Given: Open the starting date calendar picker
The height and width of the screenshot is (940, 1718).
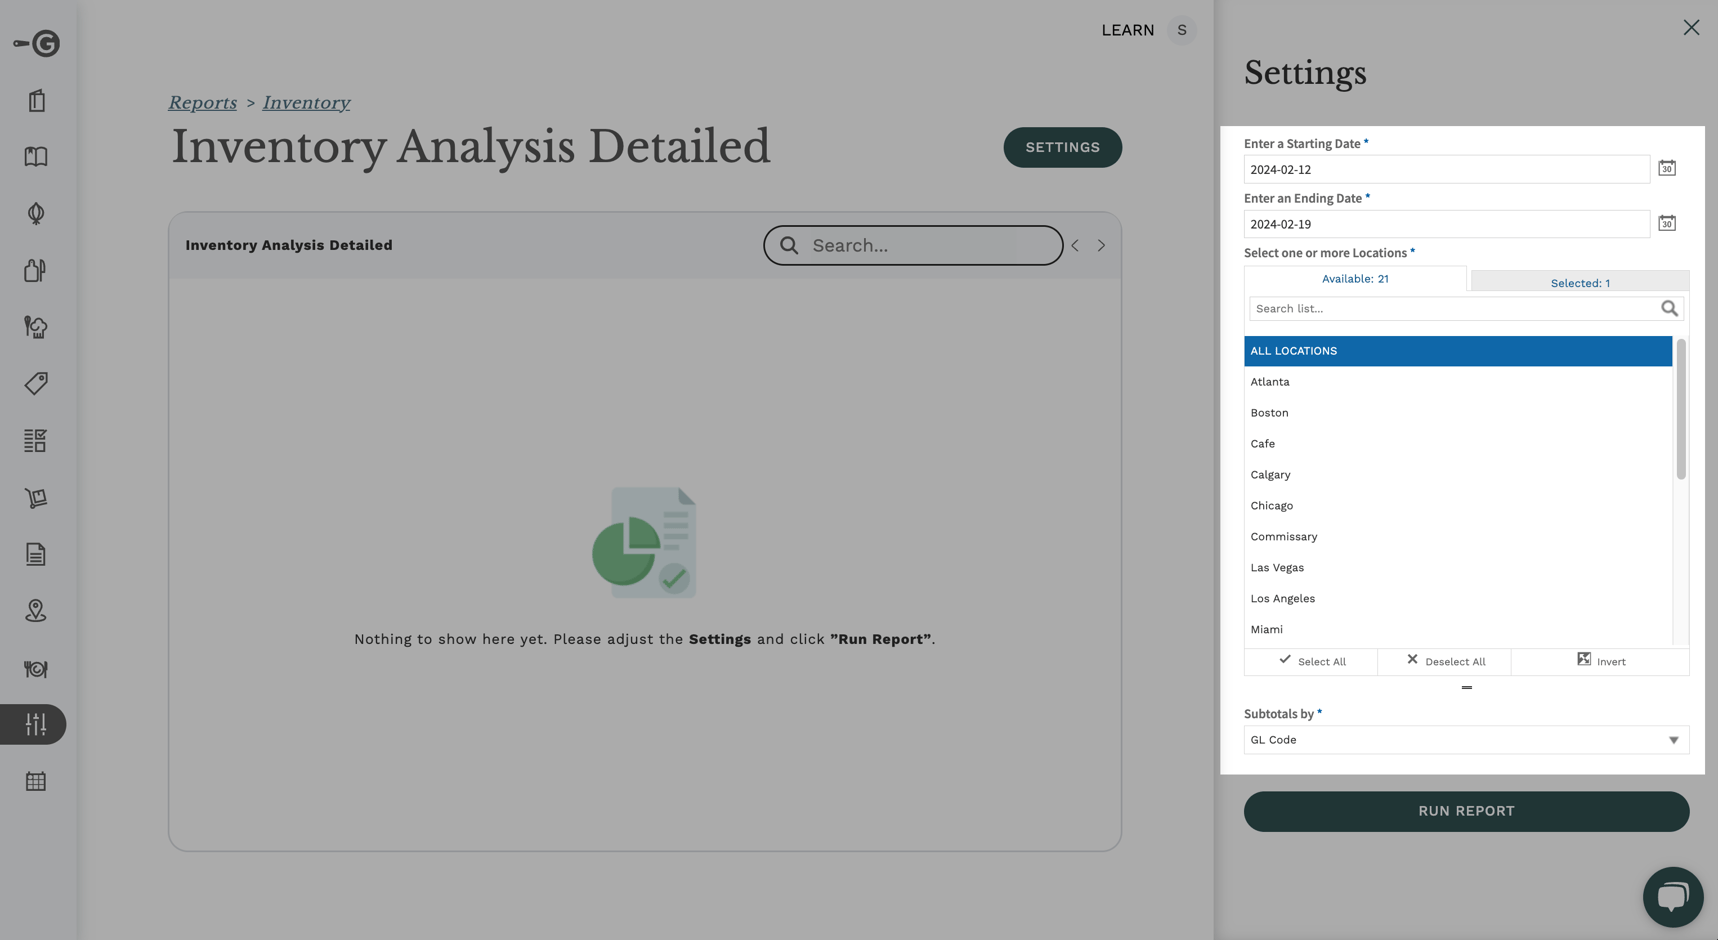Looking at the screenshot, I should tap(1666, 168).
